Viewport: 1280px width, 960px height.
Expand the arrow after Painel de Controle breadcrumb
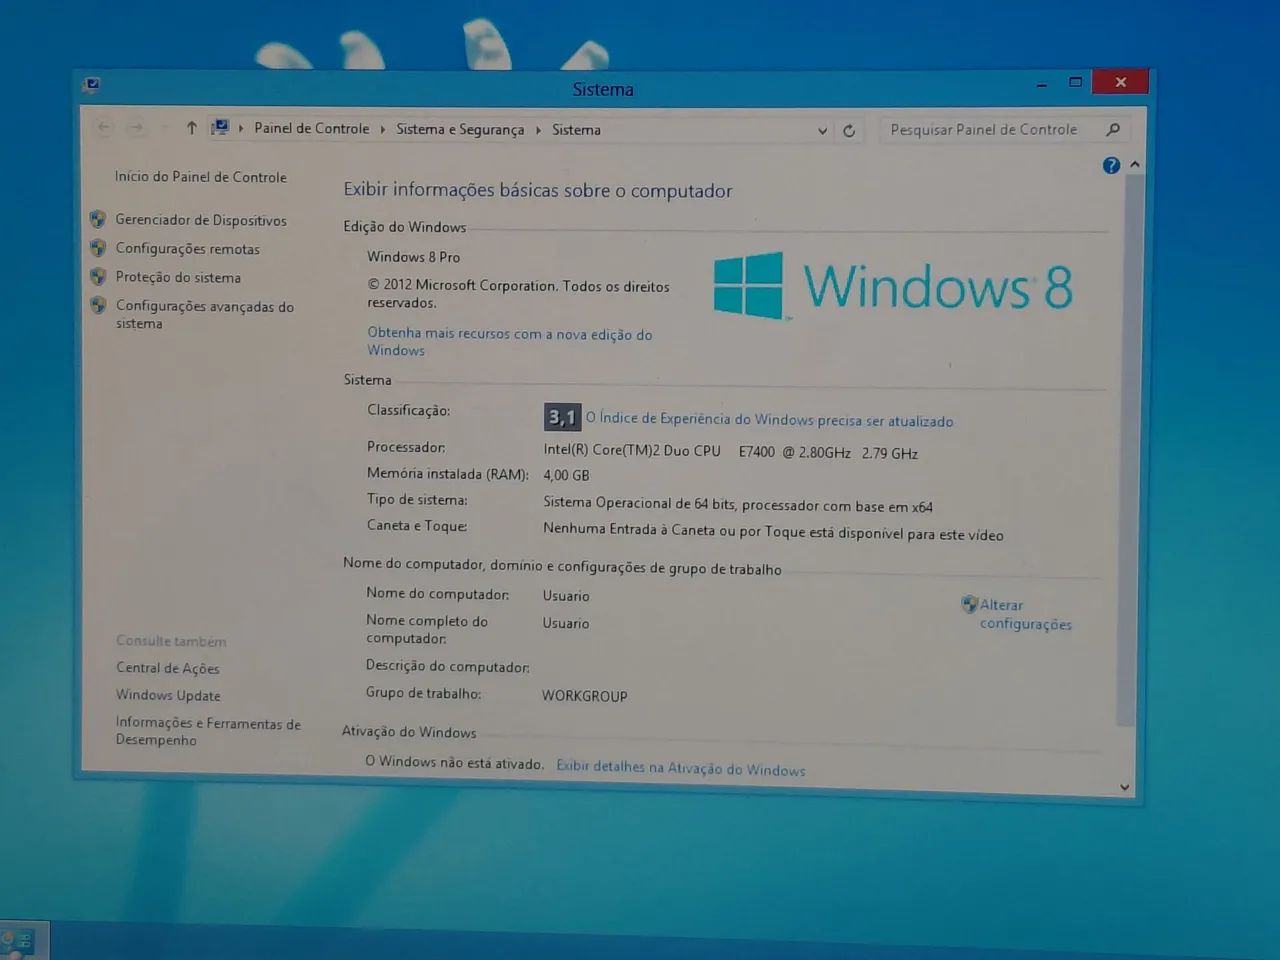point(382,129)
